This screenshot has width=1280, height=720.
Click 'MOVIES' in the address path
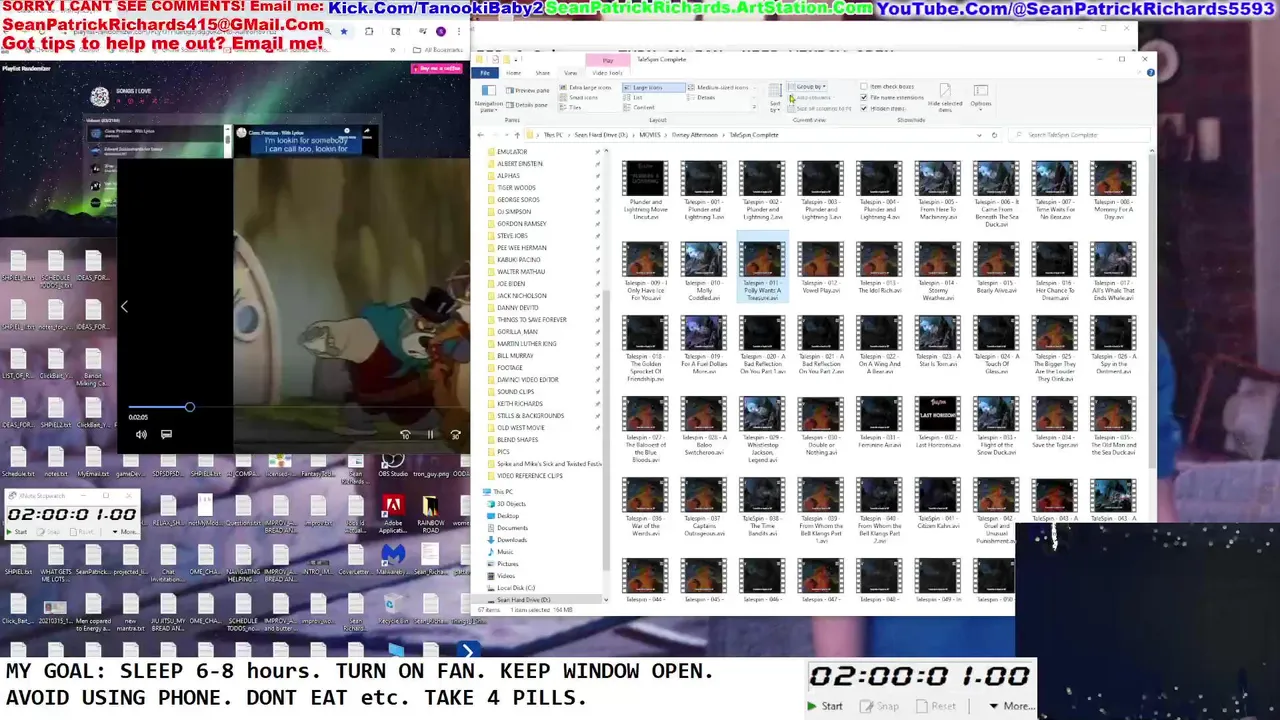point(649,135)
